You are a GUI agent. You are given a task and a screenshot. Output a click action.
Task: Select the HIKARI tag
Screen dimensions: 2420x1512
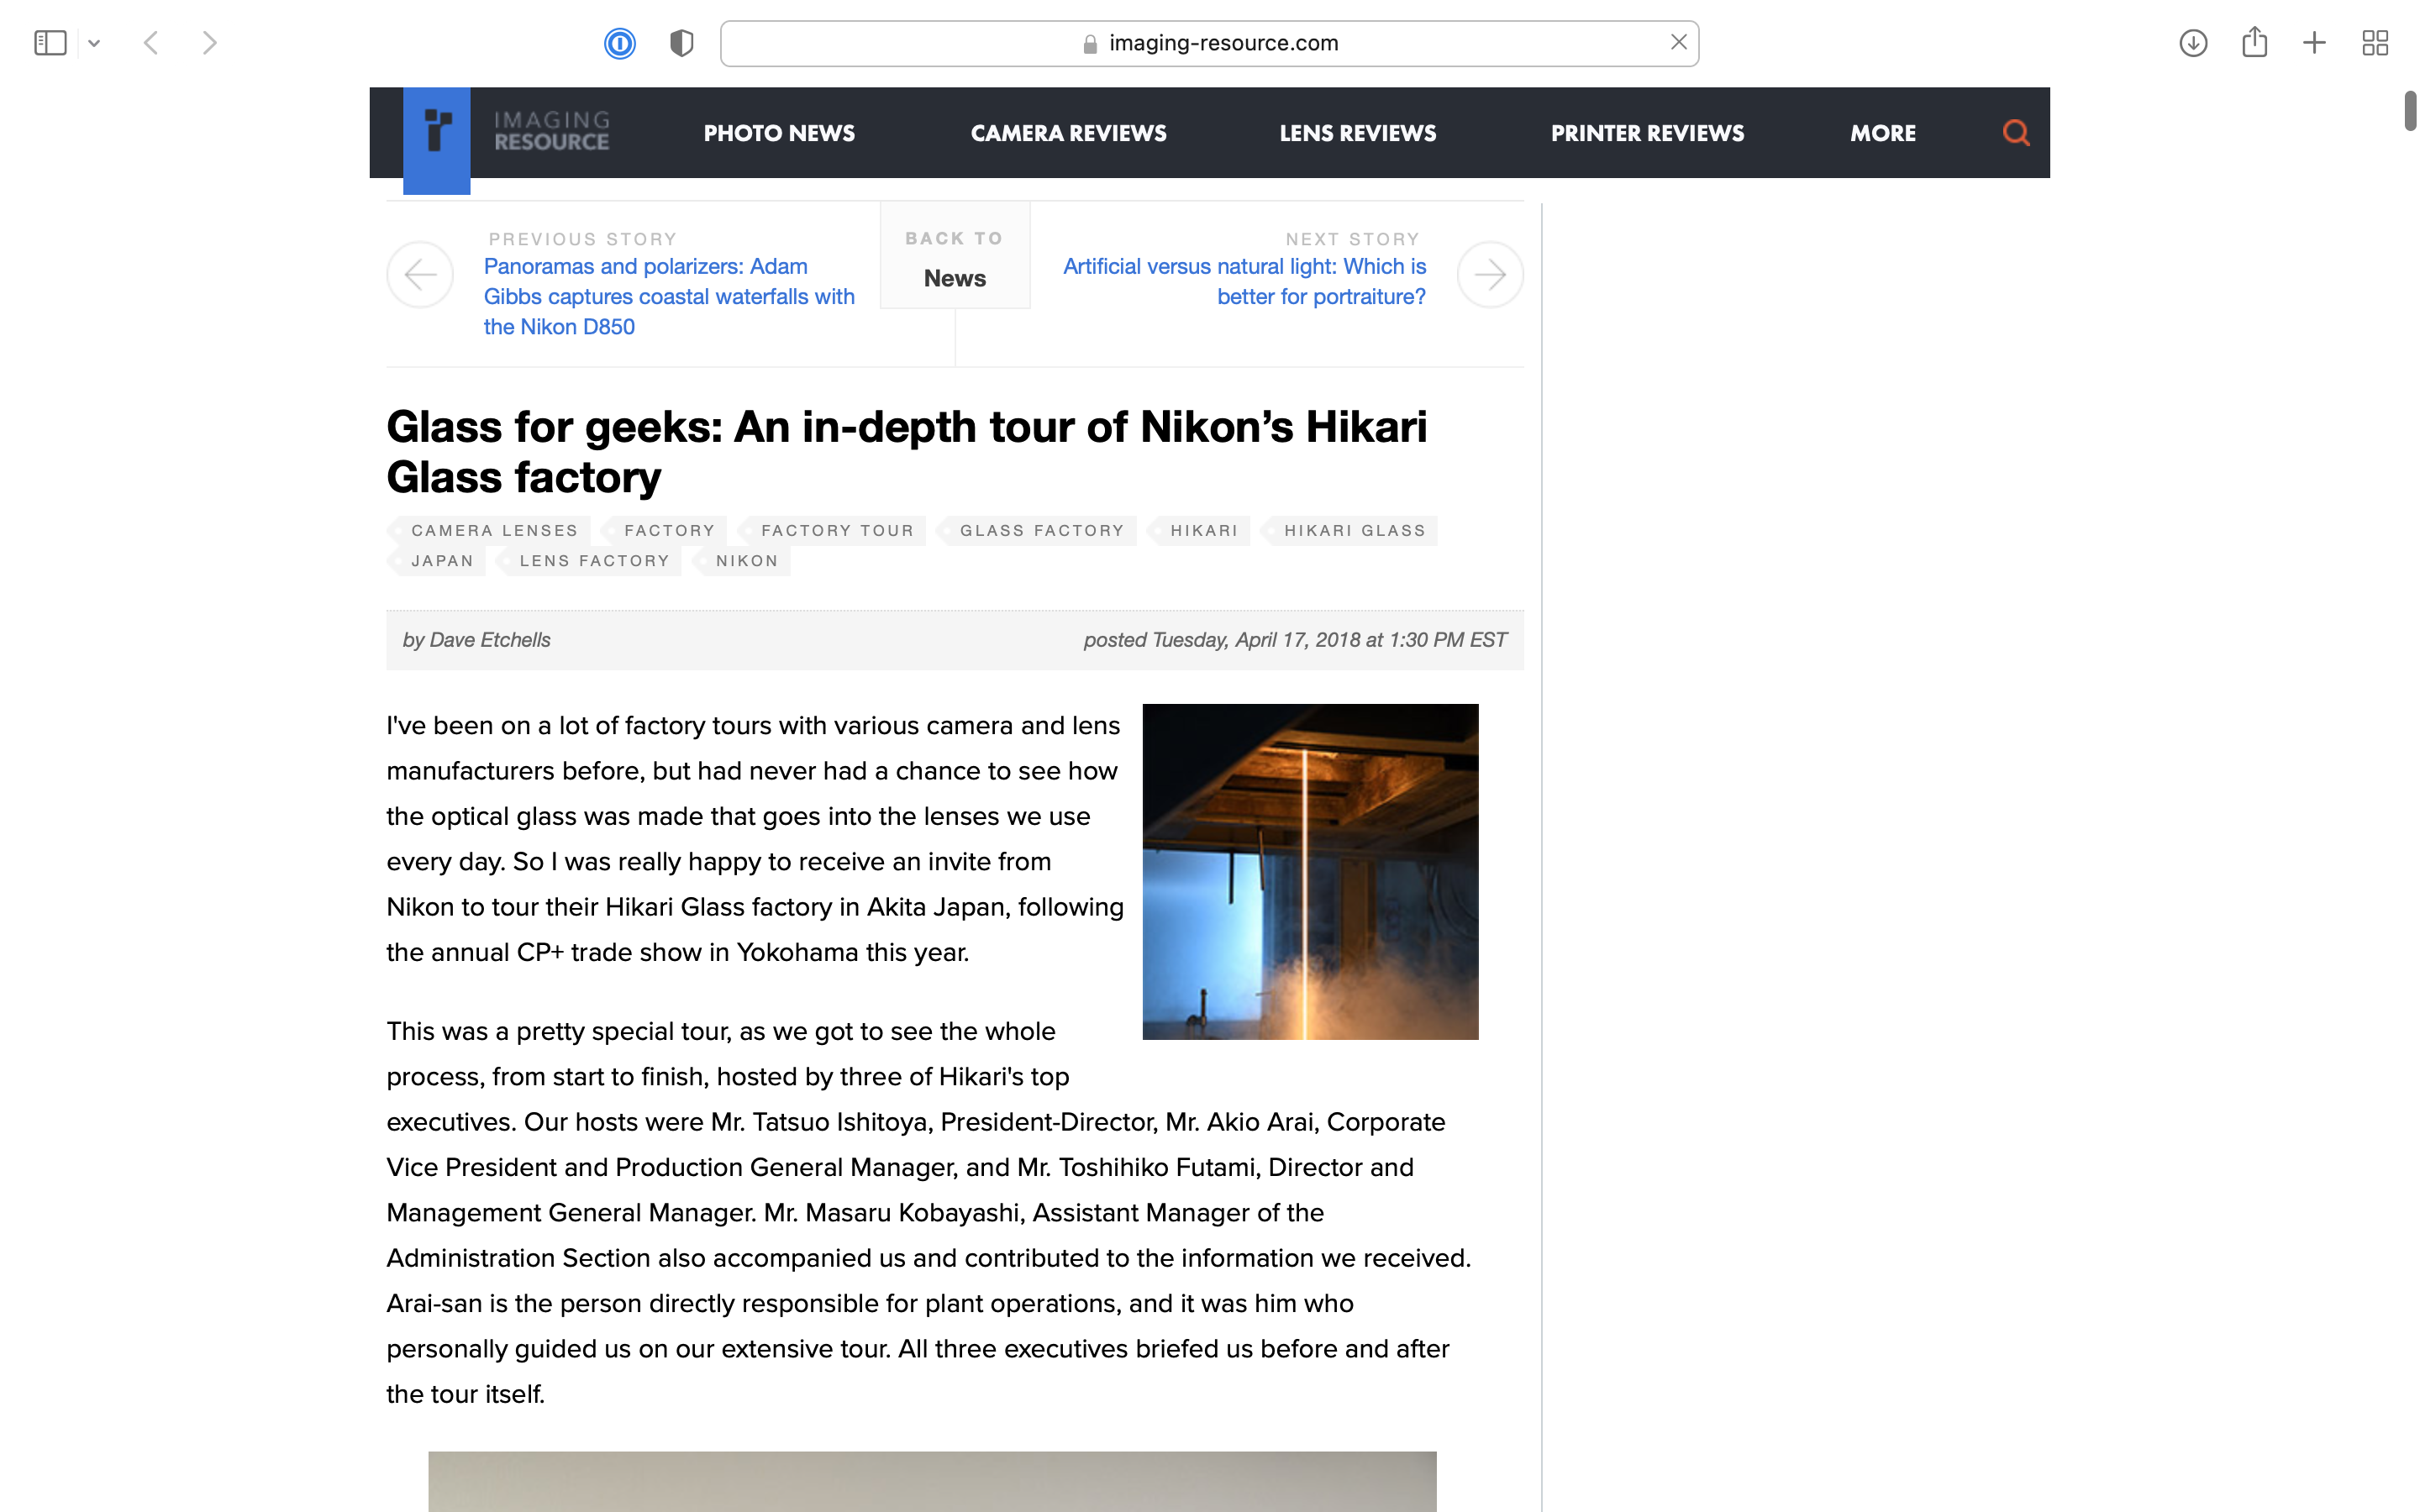pos(1200,531)
